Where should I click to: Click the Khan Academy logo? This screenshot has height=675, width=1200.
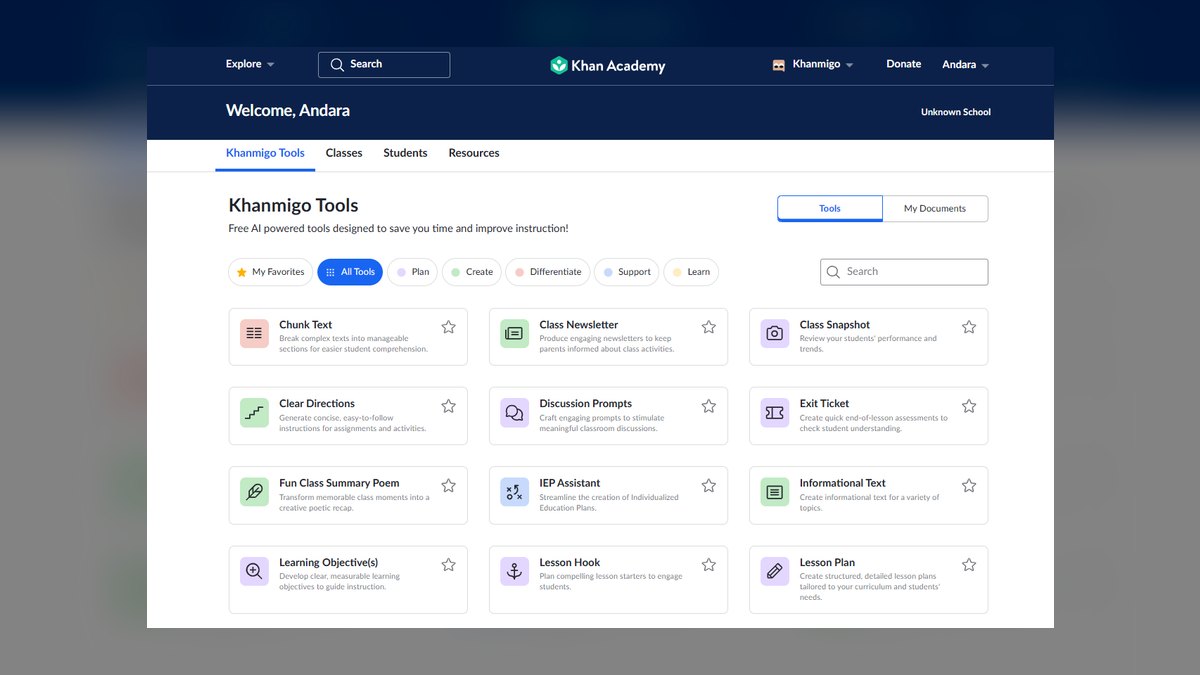coord(607,65)
